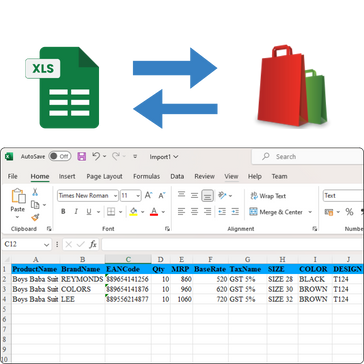Expand the font size 11 dropdown
Screen dimensions: 364x364
pyautogui.click(x=131, y=196)
